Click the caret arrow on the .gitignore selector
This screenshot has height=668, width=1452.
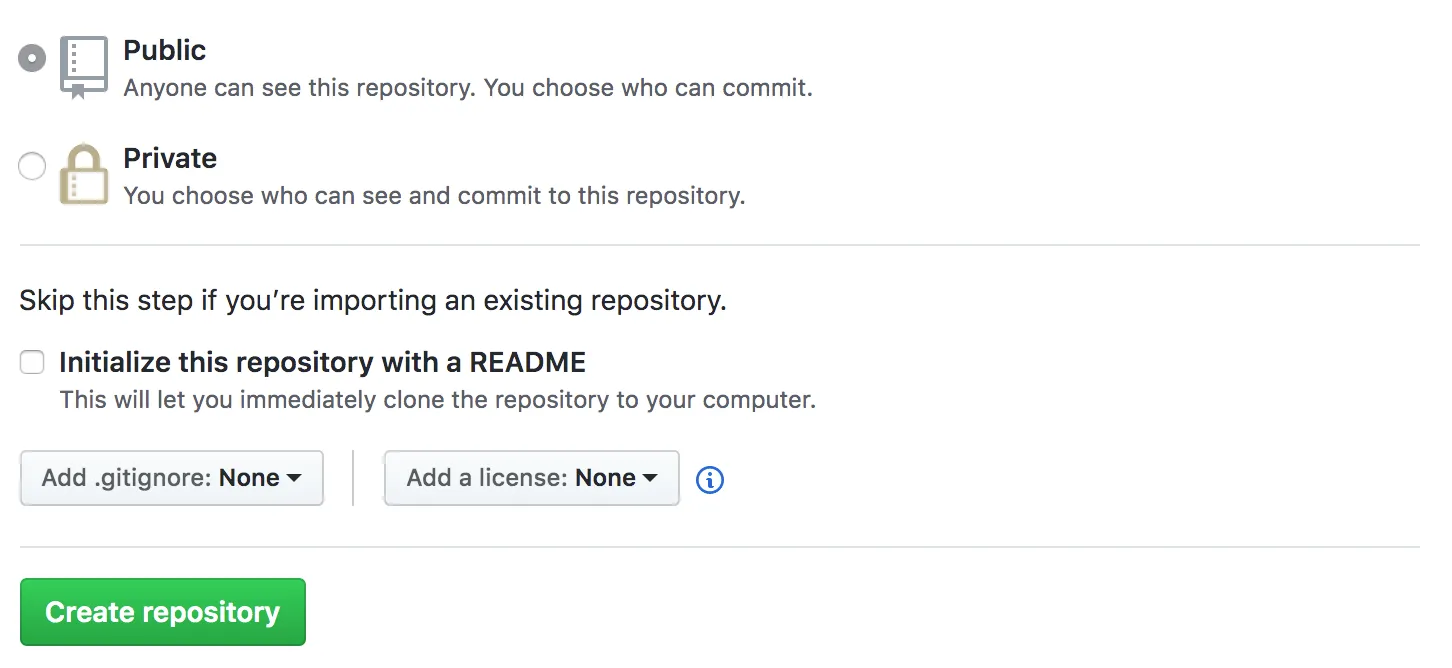[x=294, y=479]
